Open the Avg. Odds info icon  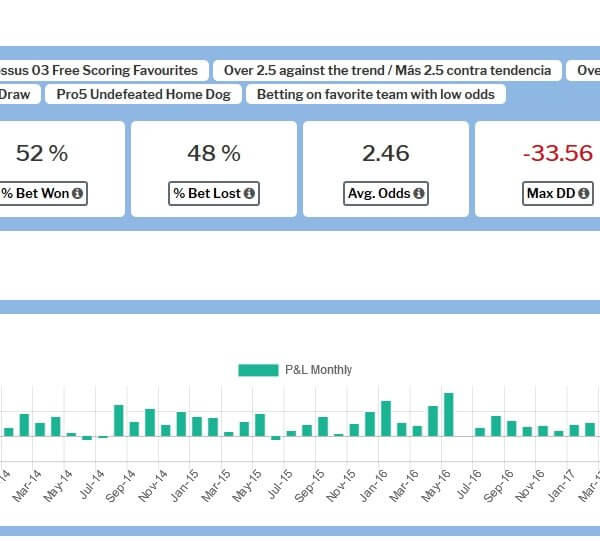click(418, 194)
